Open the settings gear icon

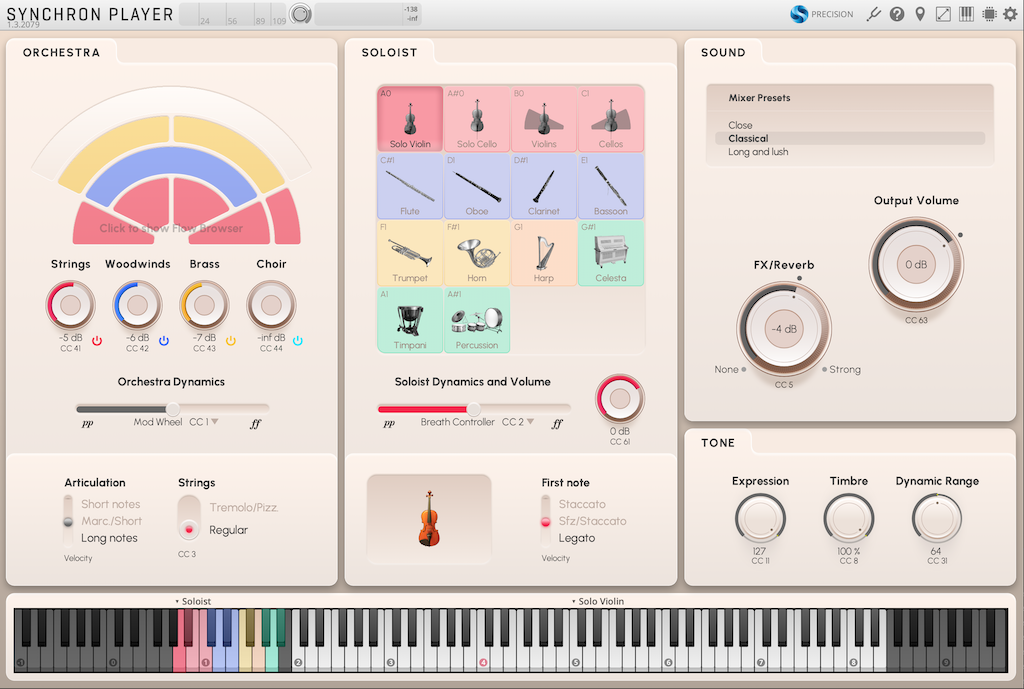pos(1010,14)
